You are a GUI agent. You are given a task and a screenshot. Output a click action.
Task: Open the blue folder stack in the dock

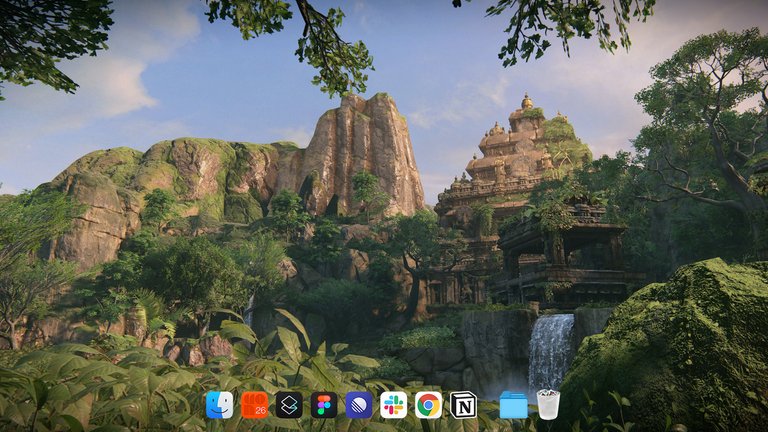click(x=513, y=405)
